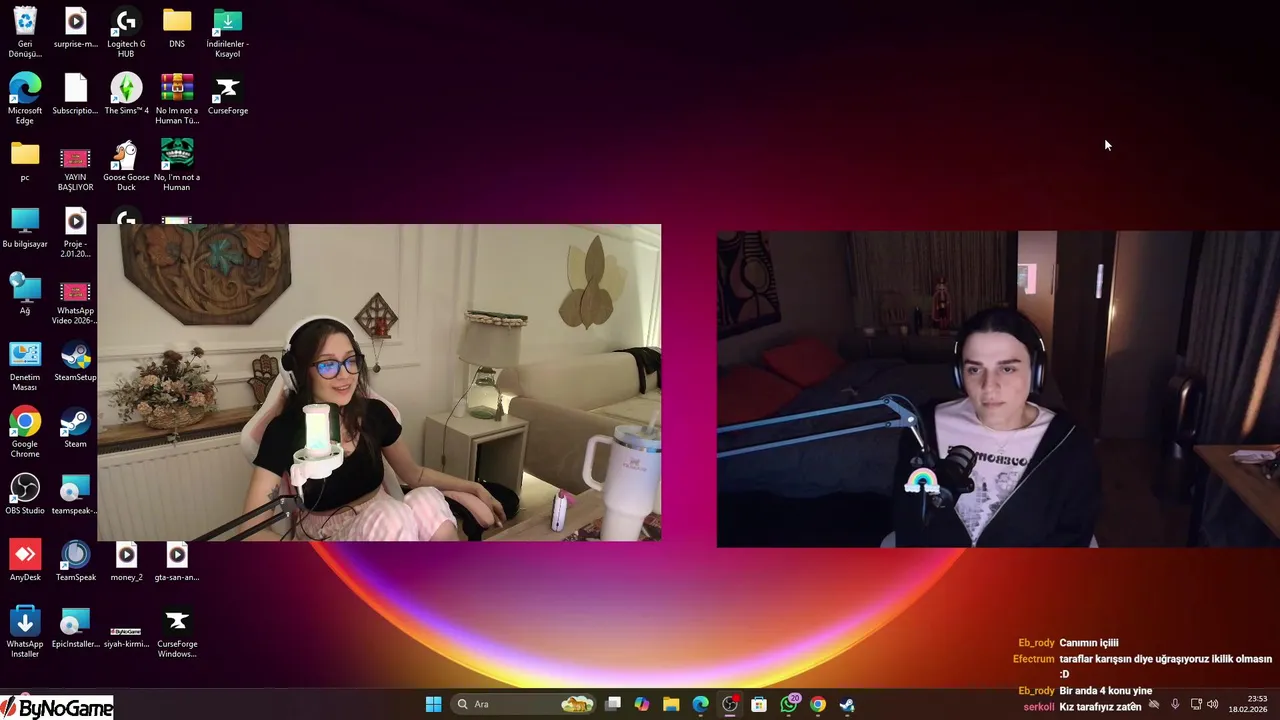Image resolution: width=1280 pixels, height=720 pixels.
Task: Launch the No, I'm not a Human game
Action: coord(177,166)
